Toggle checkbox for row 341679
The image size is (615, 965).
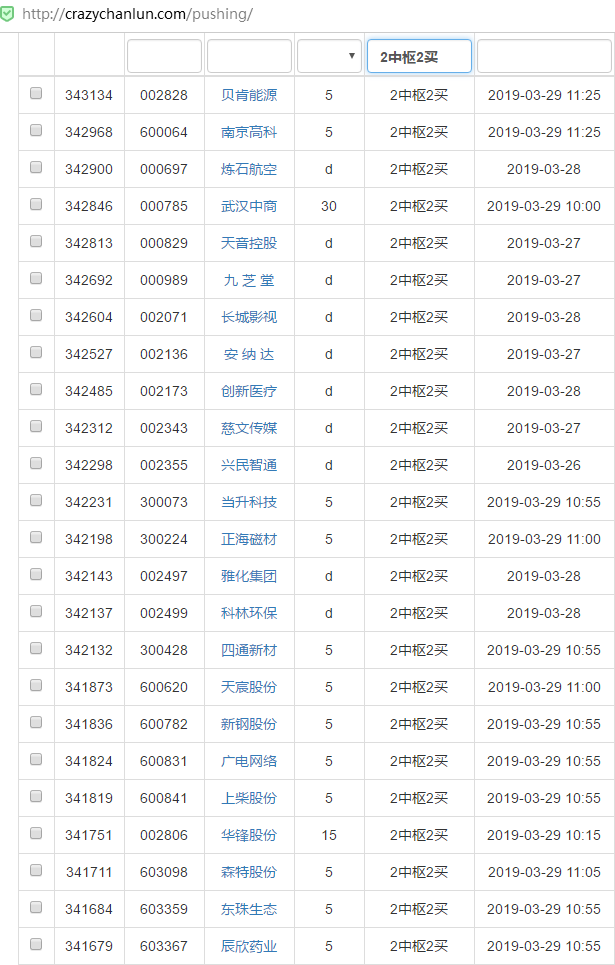coord(36,945)
